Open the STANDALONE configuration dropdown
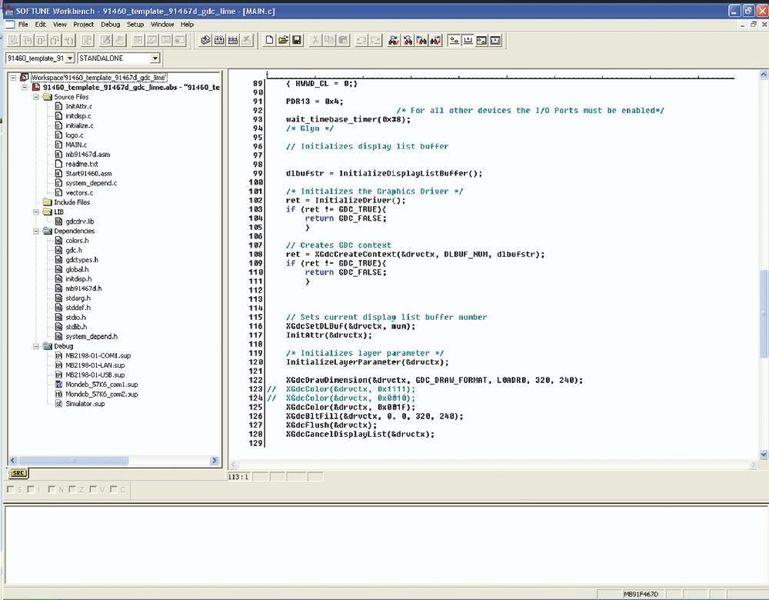This screenshot has height=600, width=769. [x=155, y=58]
